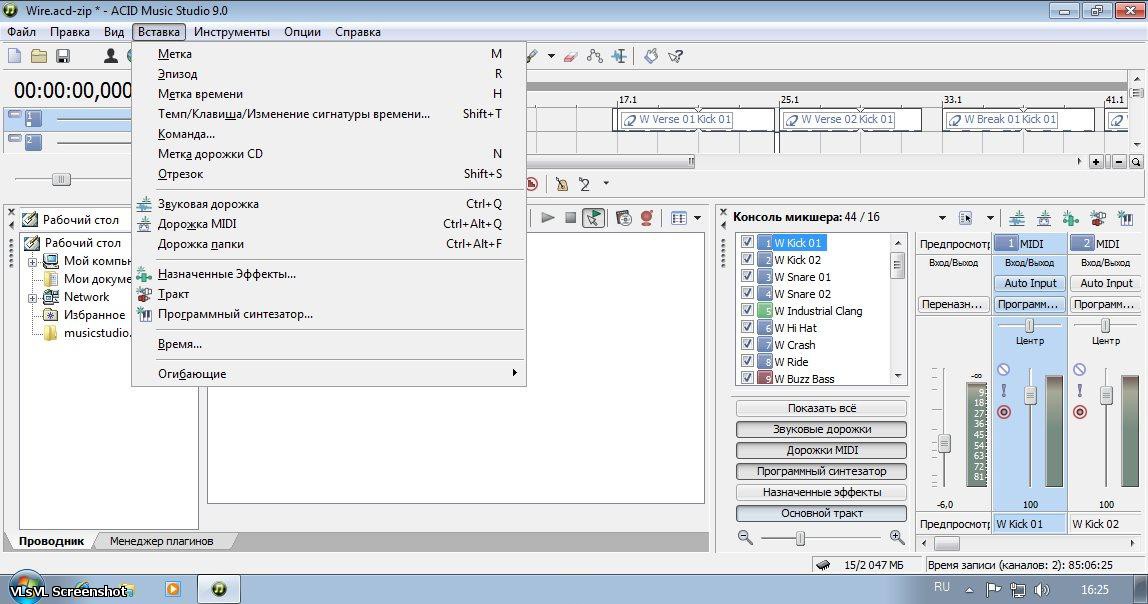Uncheck the W Crash checkbox
The width and height of the screenshot is (1148, 604).
pos(747,343)
